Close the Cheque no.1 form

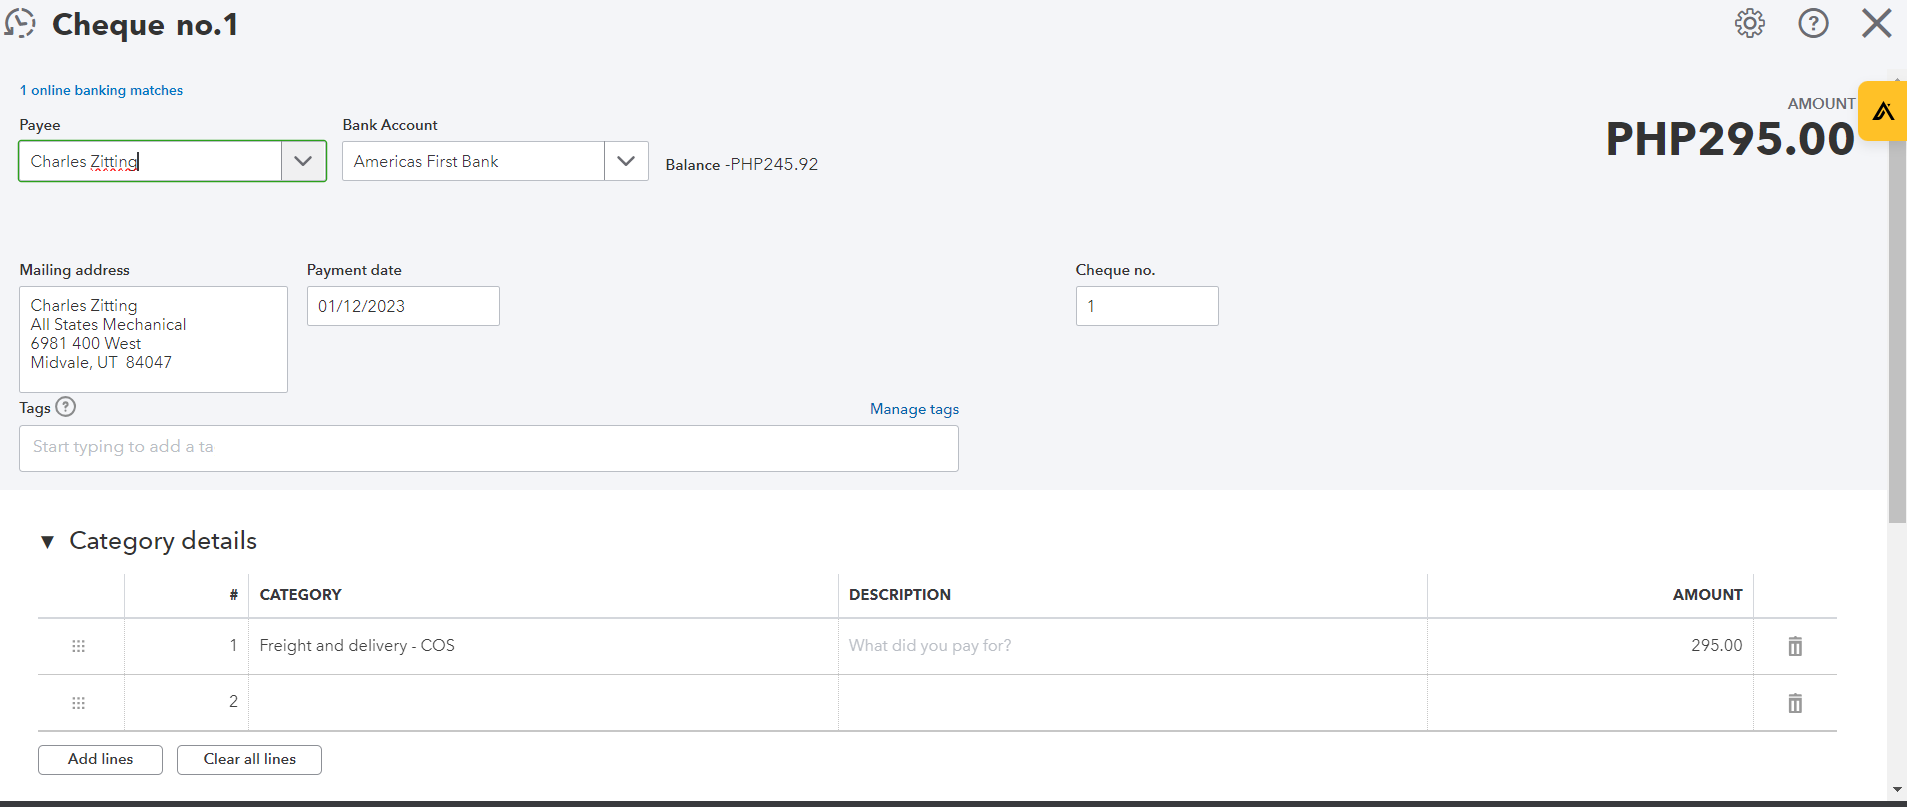click(x=1877, y=23)
